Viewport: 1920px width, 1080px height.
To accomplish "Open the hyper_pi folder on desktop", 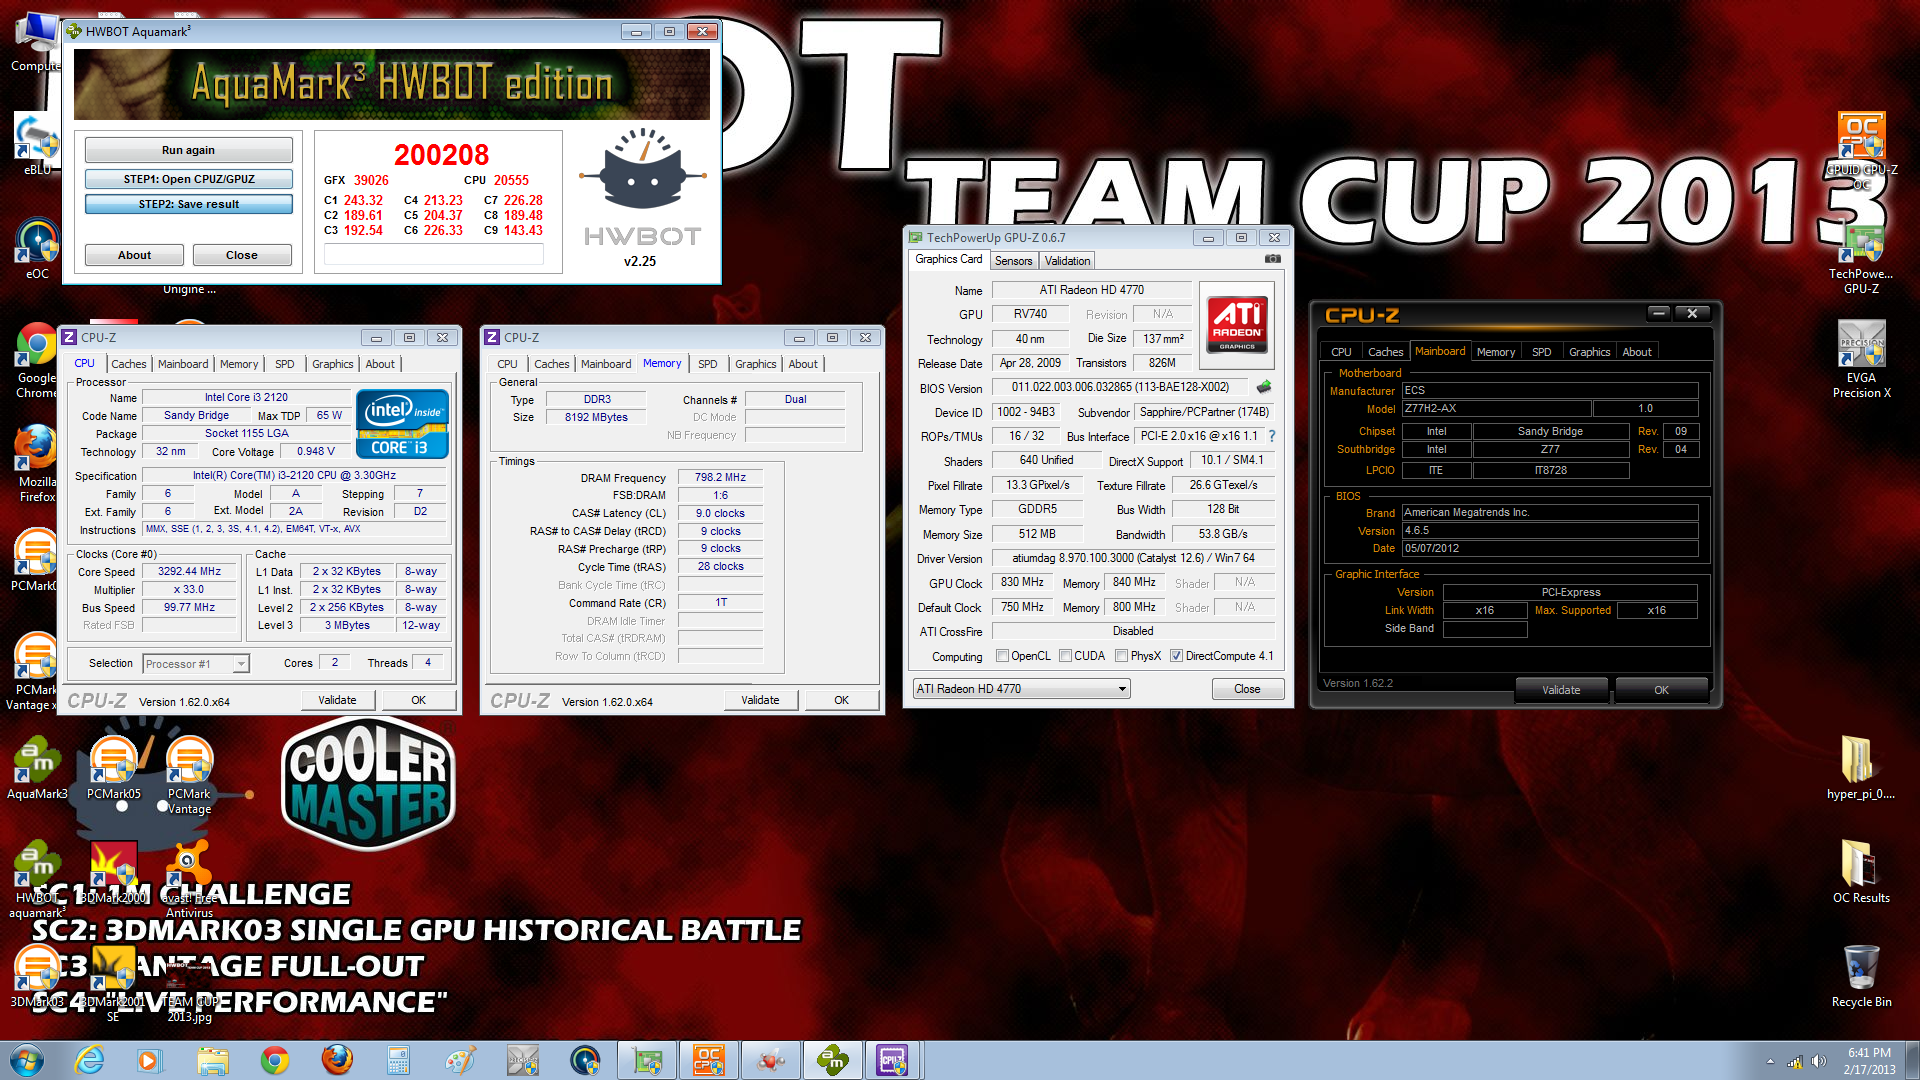I will click(x=1860, y=768).
